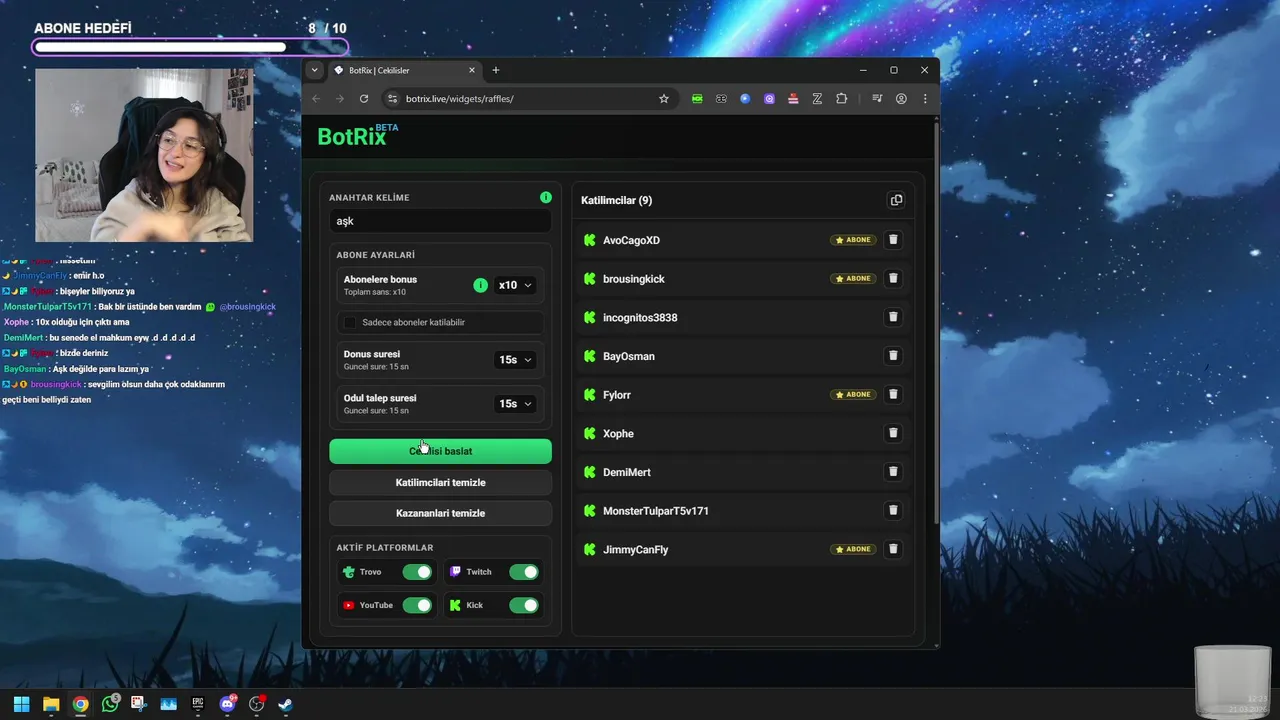Click the BotRix logo
The image size is (1280, 720).
[x=357, y=136]
